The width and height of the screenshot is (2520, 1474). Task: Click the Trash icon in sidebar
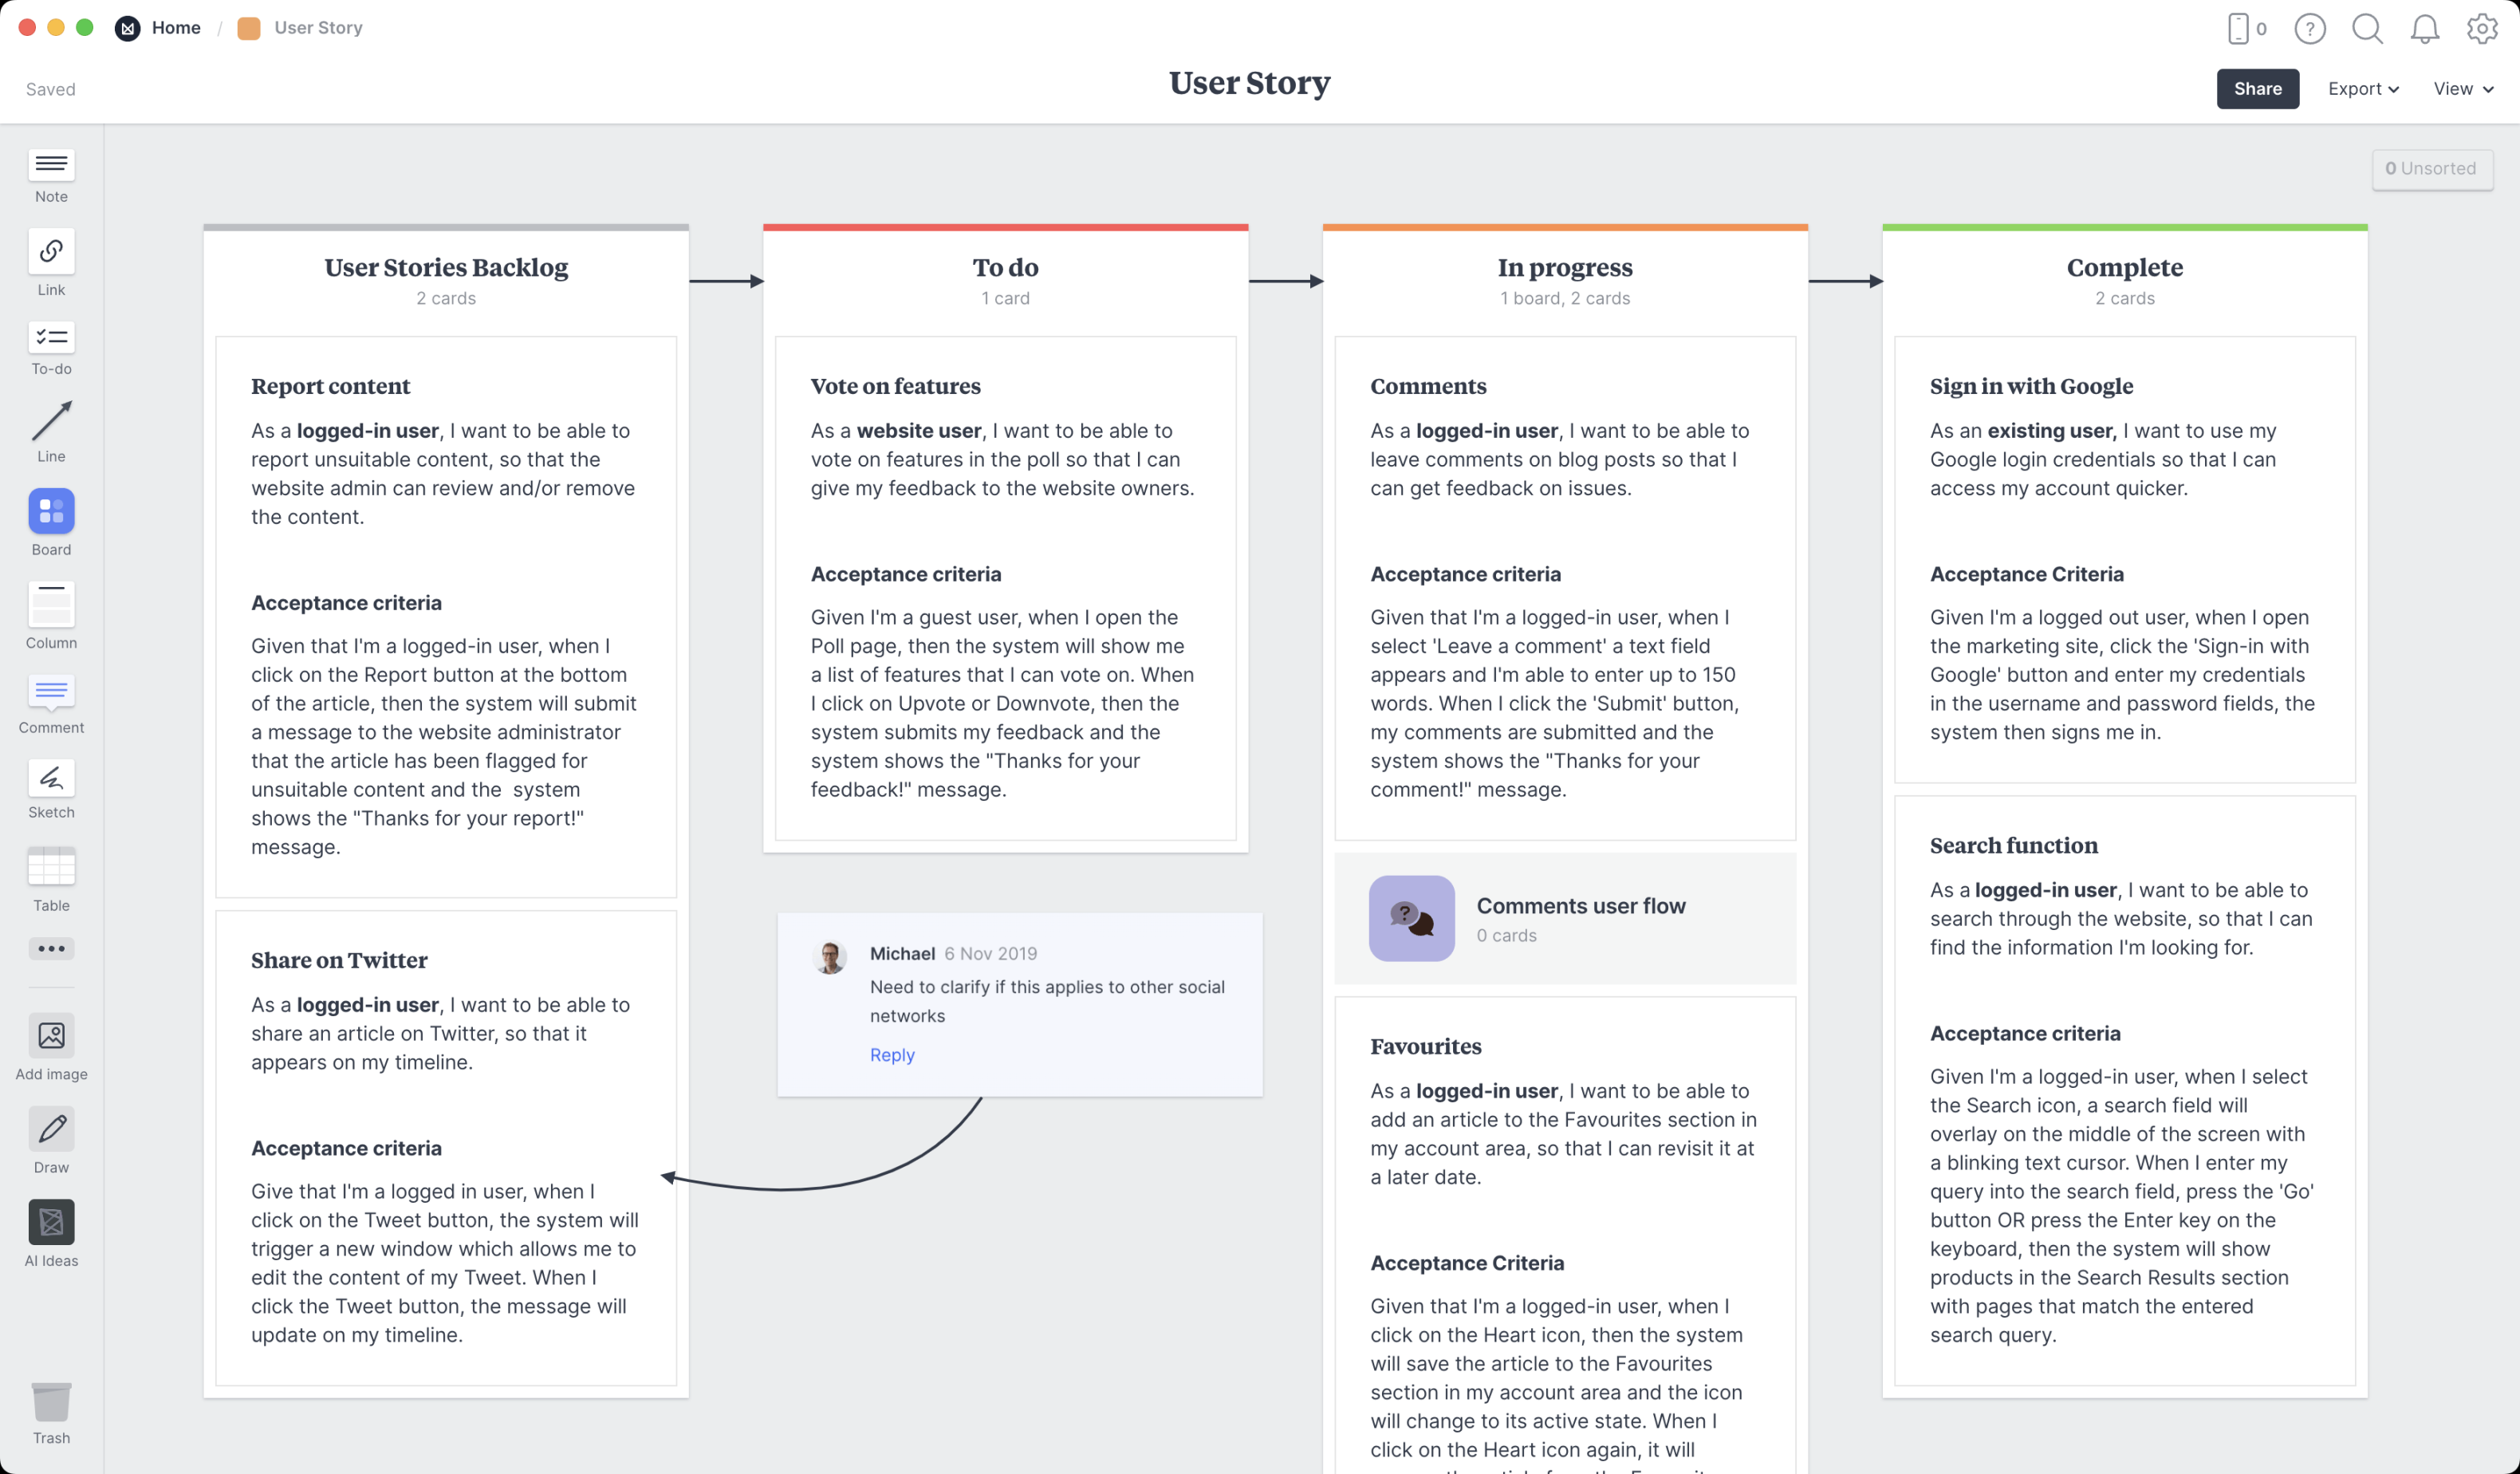pos(51,1404)
